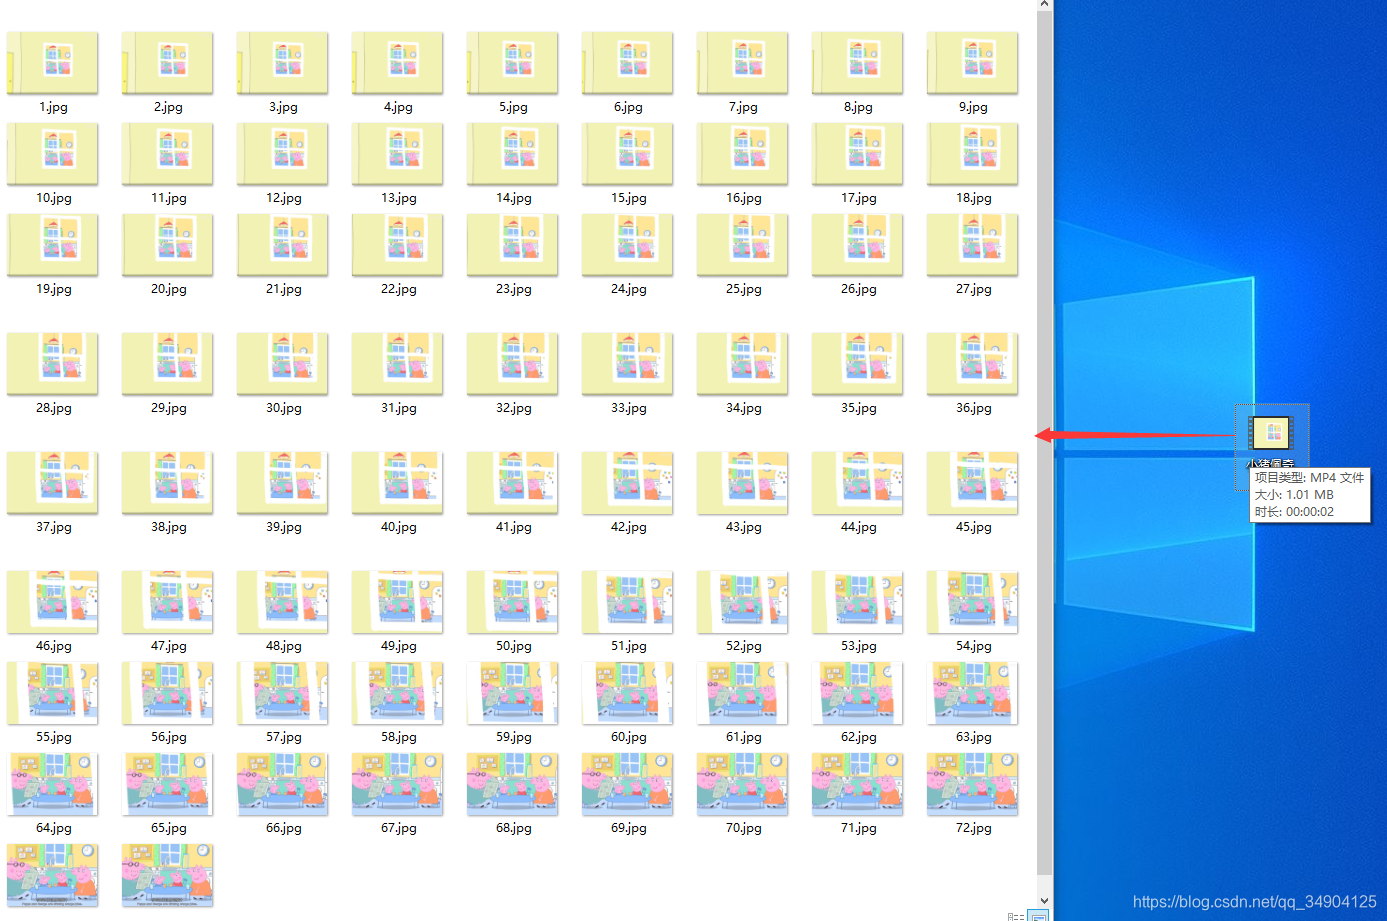Select the 50.jpg image thumbnail
This screenshot has height=921, width=1387.
click(x=513, y=602)
